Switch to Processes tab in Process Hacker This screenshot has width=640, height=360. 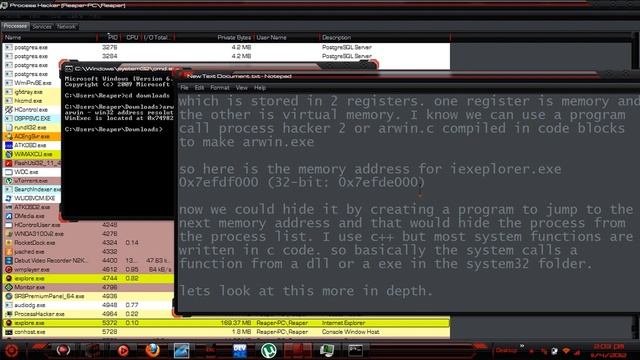pos(15,26)
